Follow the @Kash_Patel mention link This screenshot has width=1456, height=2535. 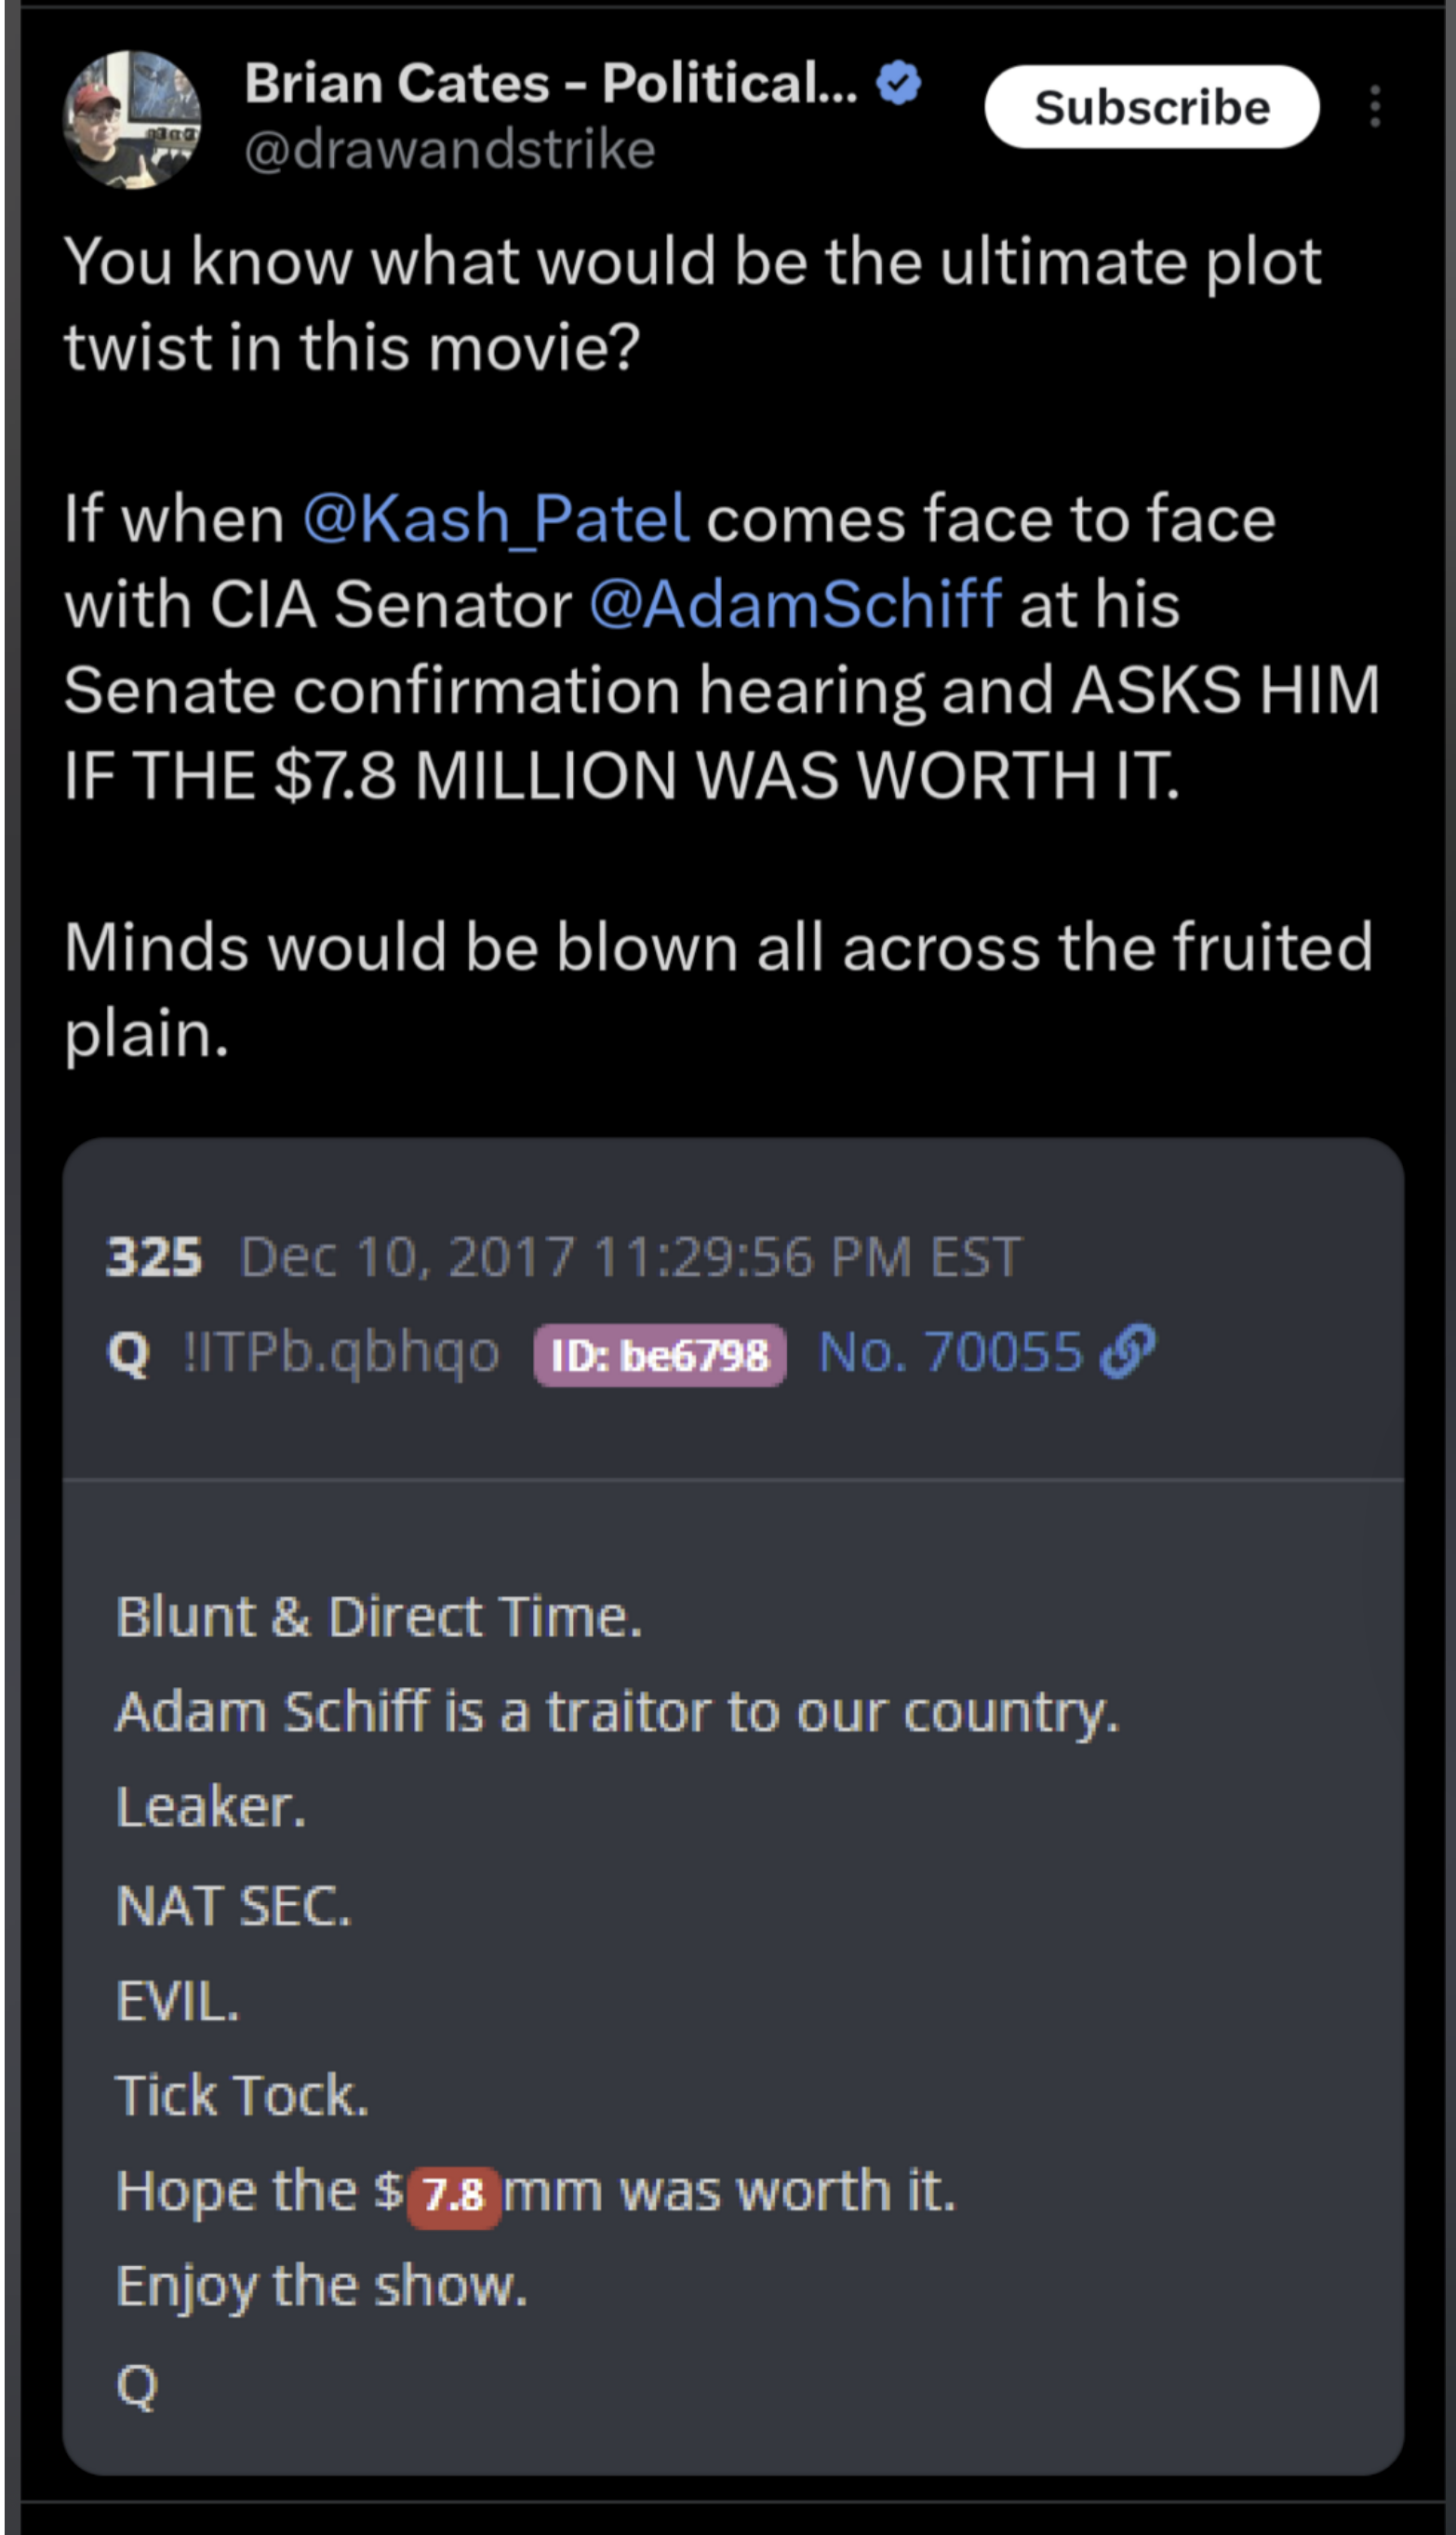click(x=496, y=519)
